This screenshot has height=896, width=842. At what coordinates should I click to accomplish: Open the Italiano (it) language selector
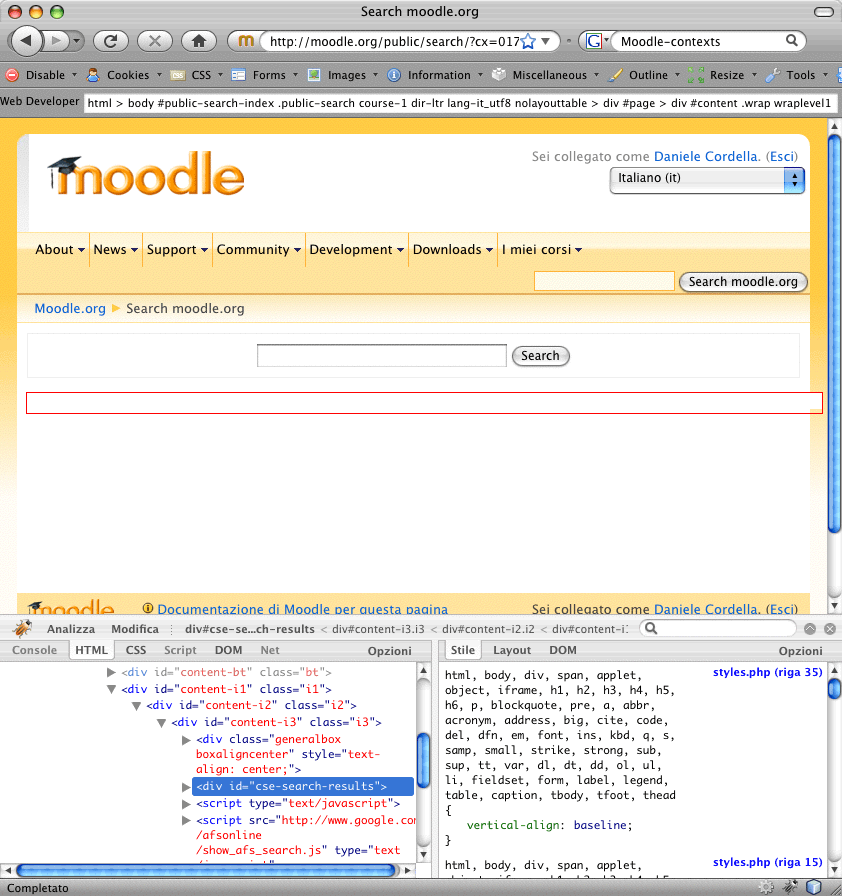point(707,180)
